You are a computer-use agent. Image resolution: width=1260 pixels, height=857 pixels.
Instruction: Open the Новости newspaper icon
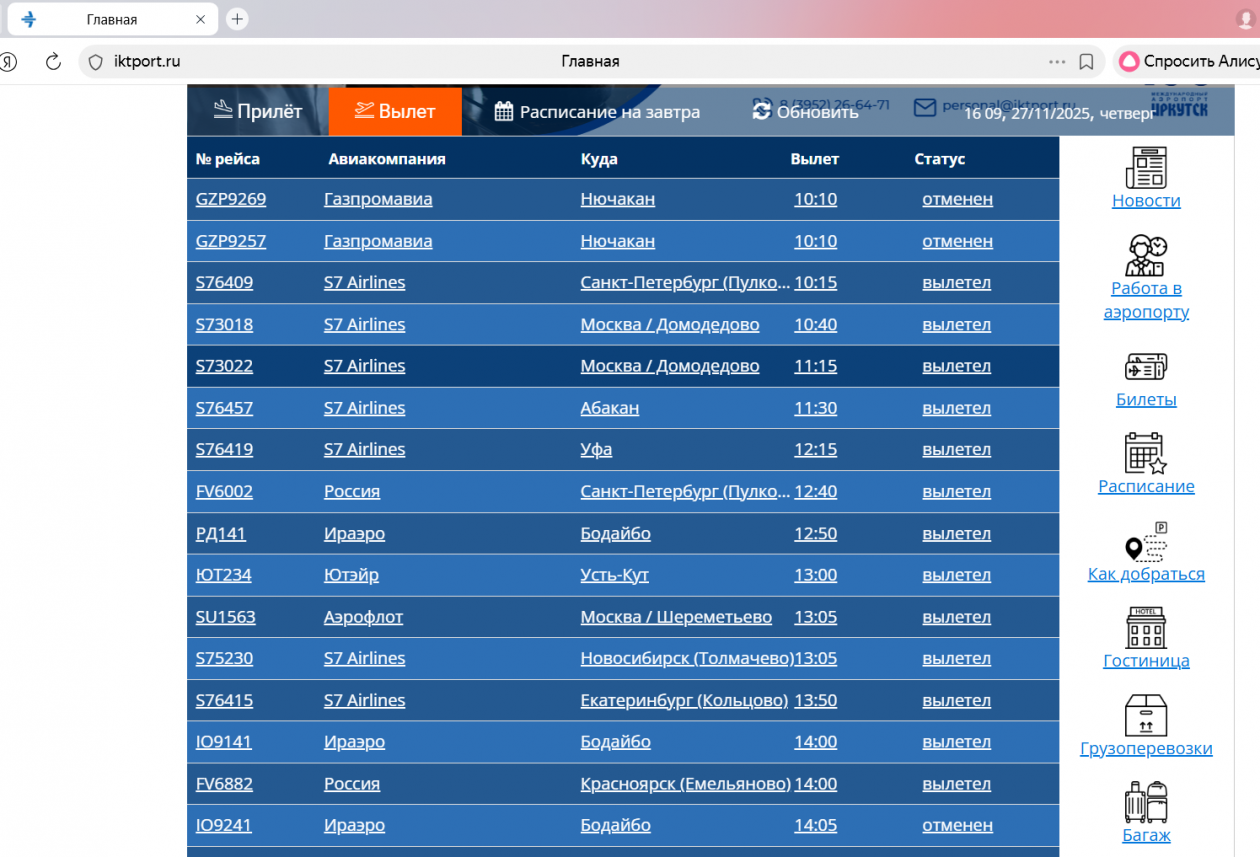coord(1146,167)
